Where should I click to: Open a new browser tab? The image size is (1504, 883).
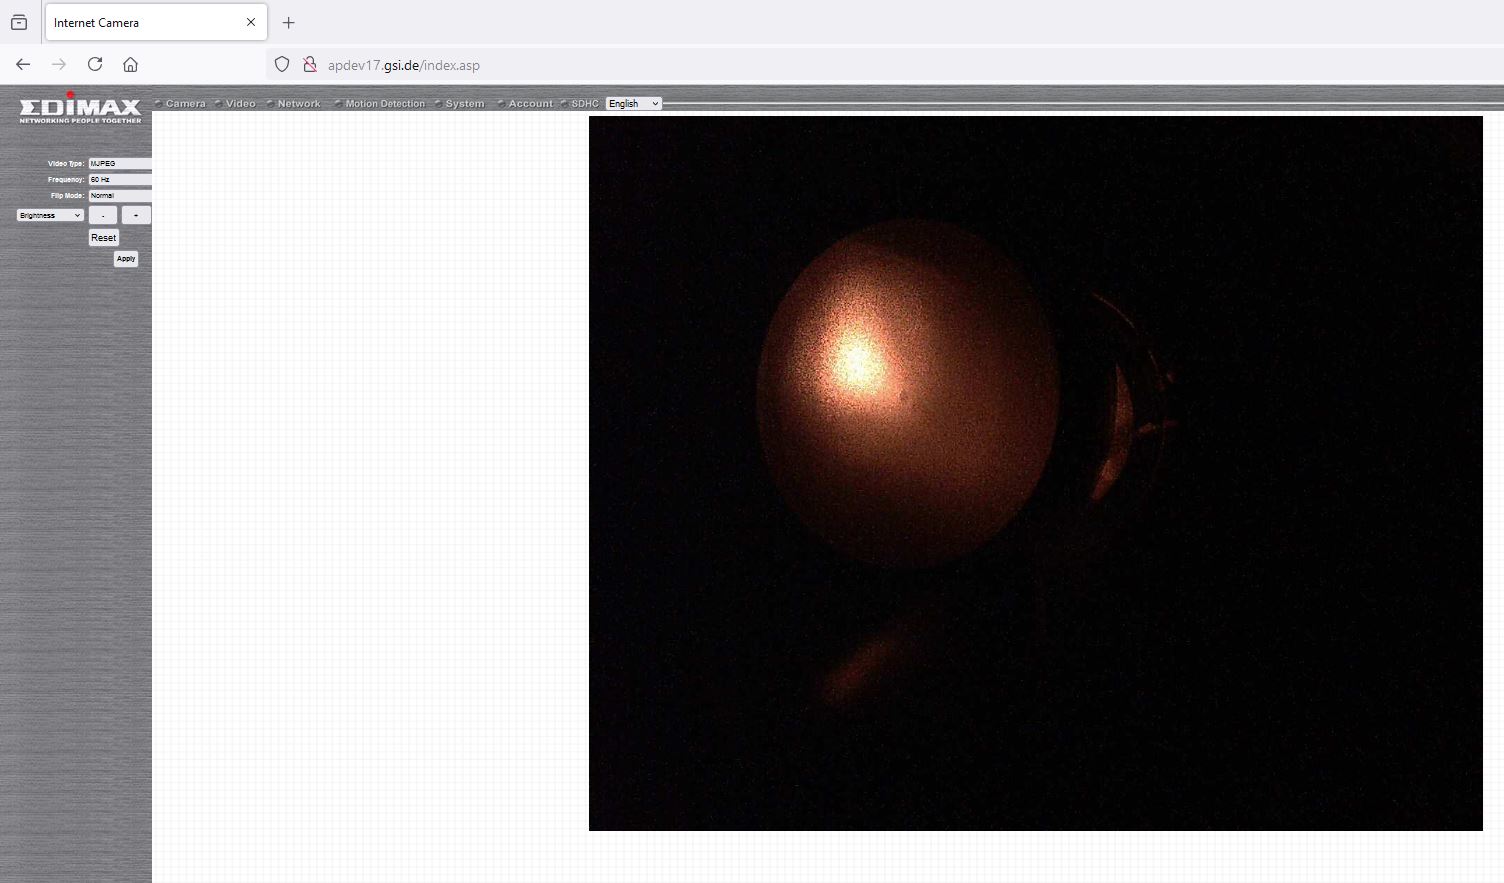[x=289, y=22]
